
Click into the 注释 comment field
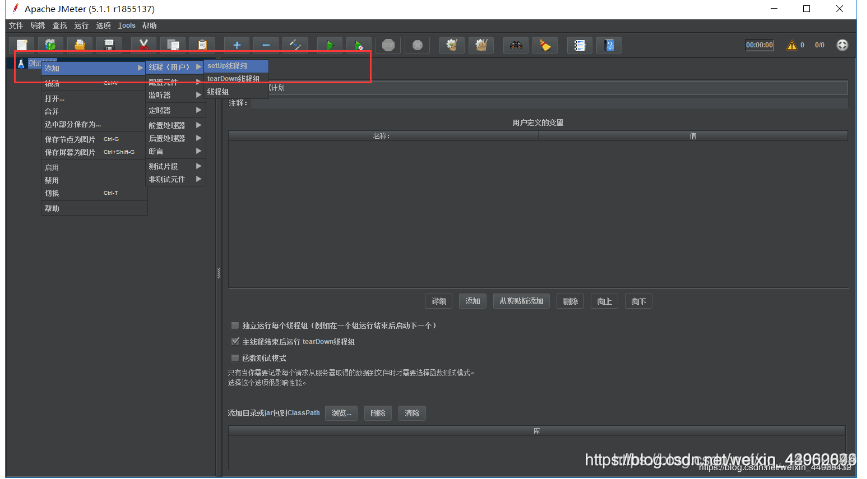(549, 103)
